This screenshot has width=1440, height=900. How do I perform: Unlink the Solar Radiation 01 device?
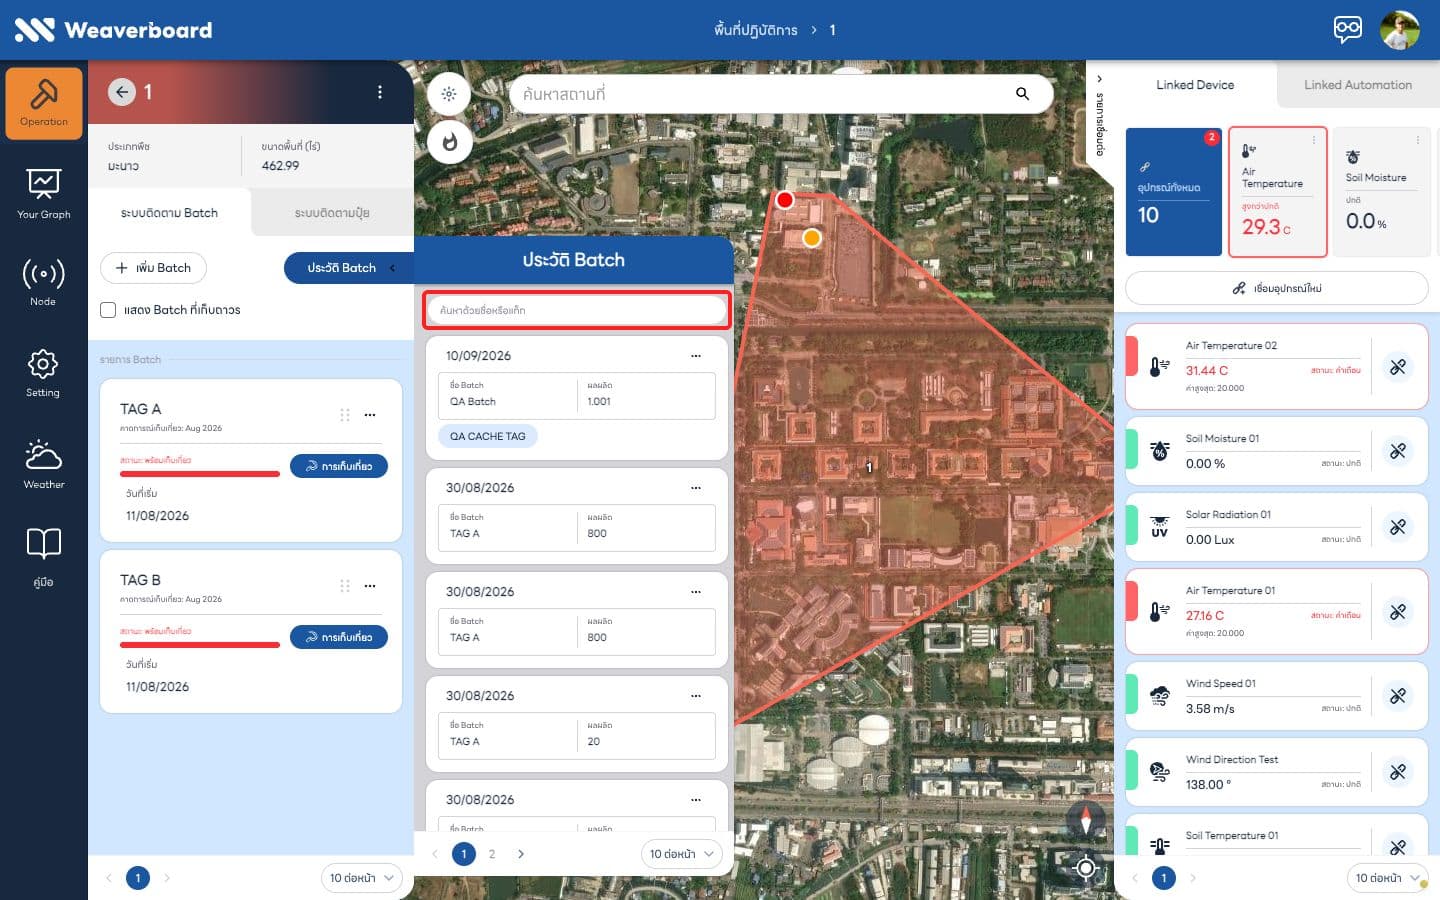tap(1398, 527)
